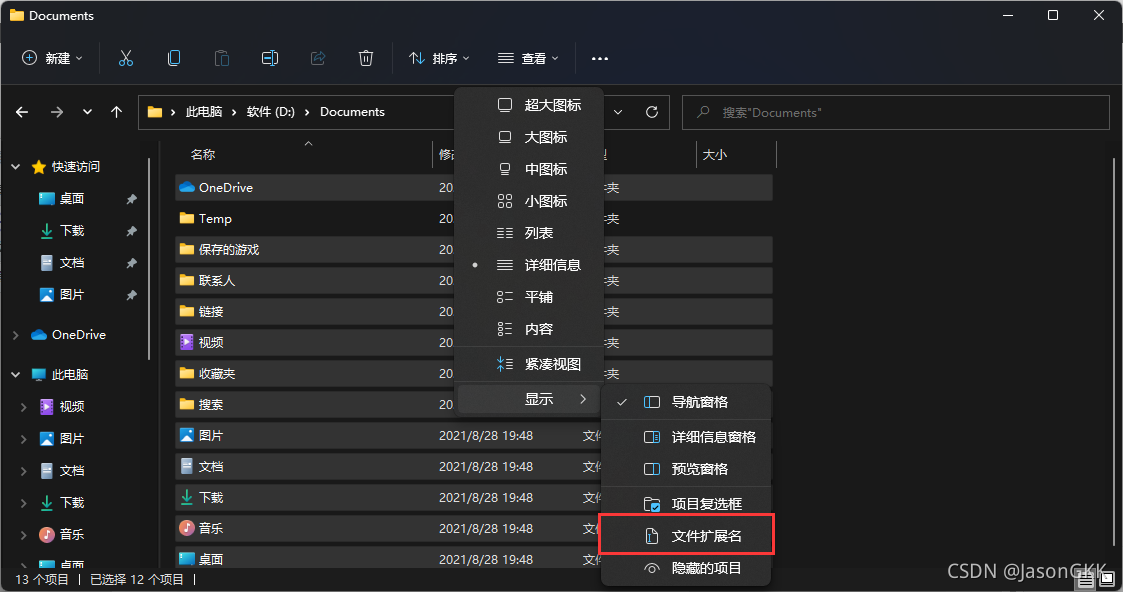1123x592 pixels.
Task: Switch to details view icon in status bar
Action: (x=1086, y=579)
